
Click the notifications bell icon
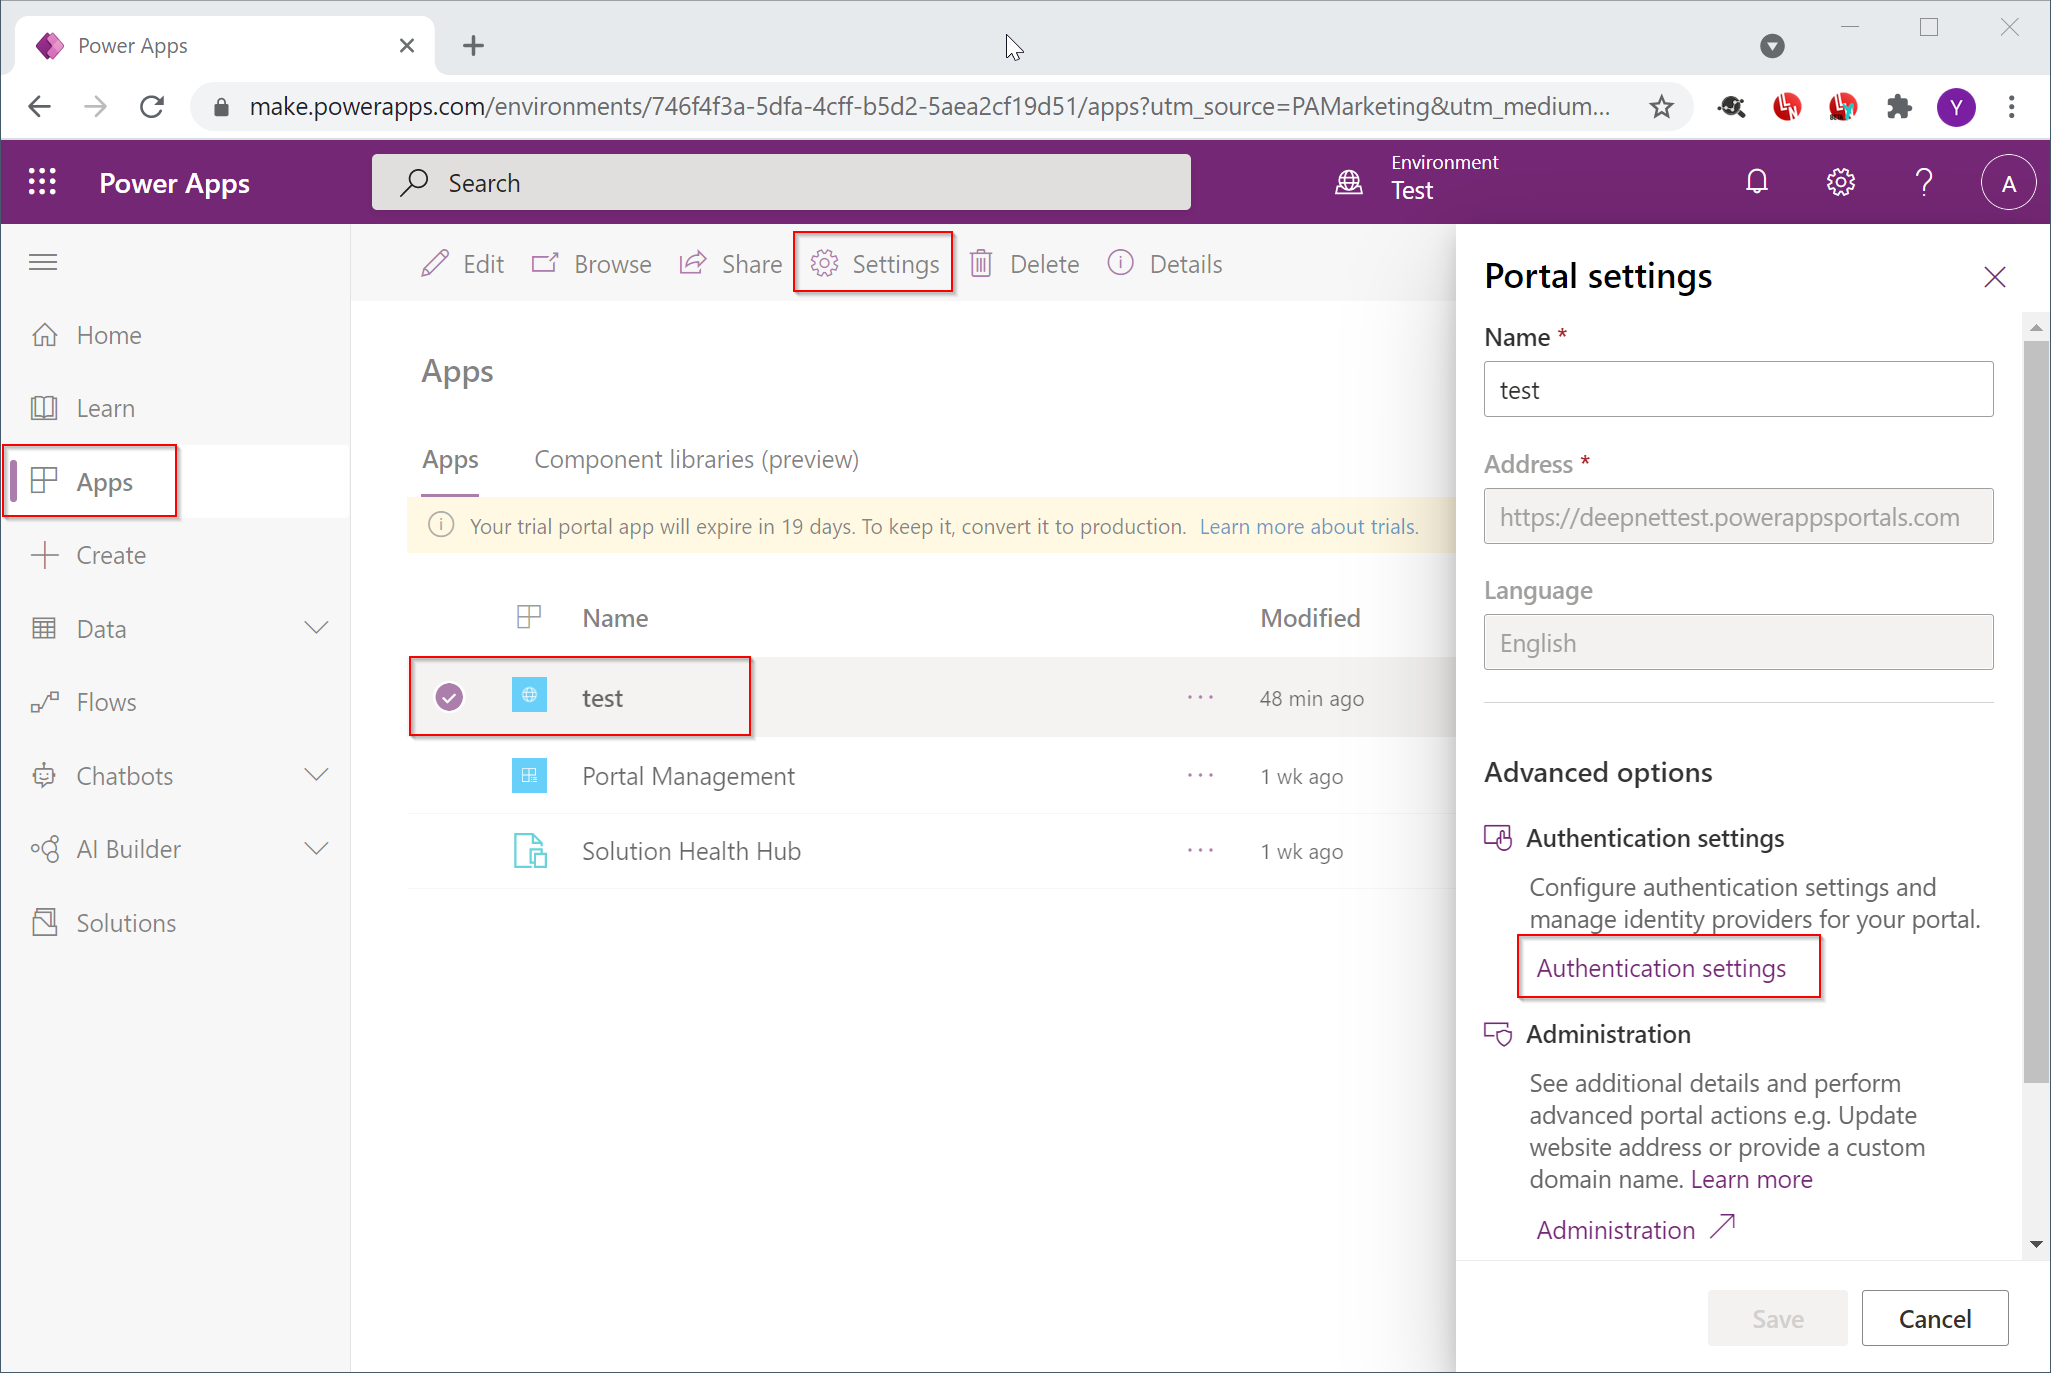(x=1756, y=182)
